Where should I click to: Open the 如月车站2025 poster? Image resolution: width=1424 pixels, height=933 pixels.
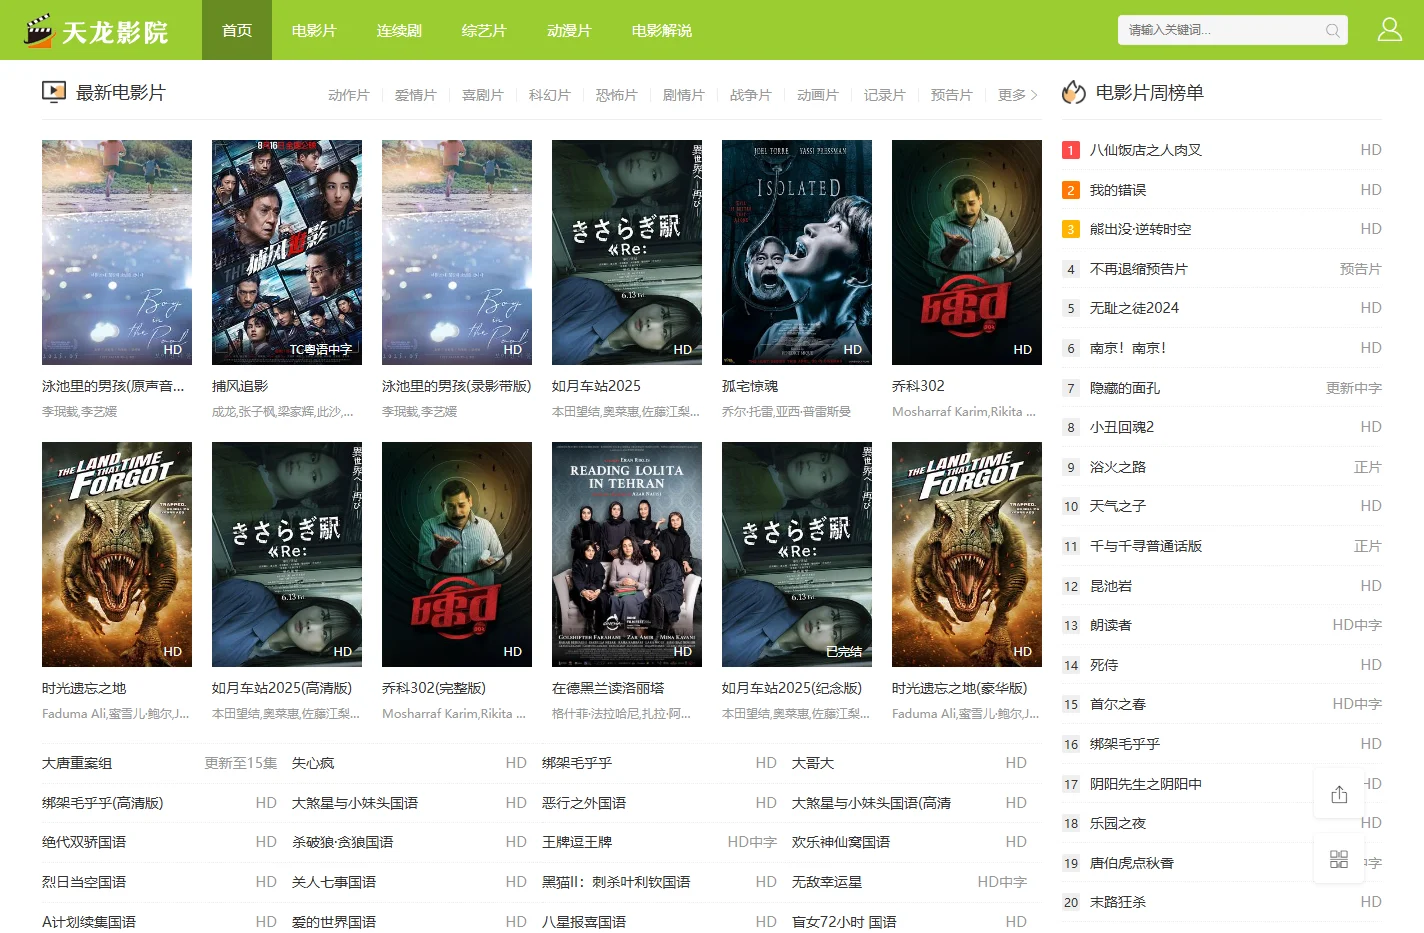click(x=627, y=252)
